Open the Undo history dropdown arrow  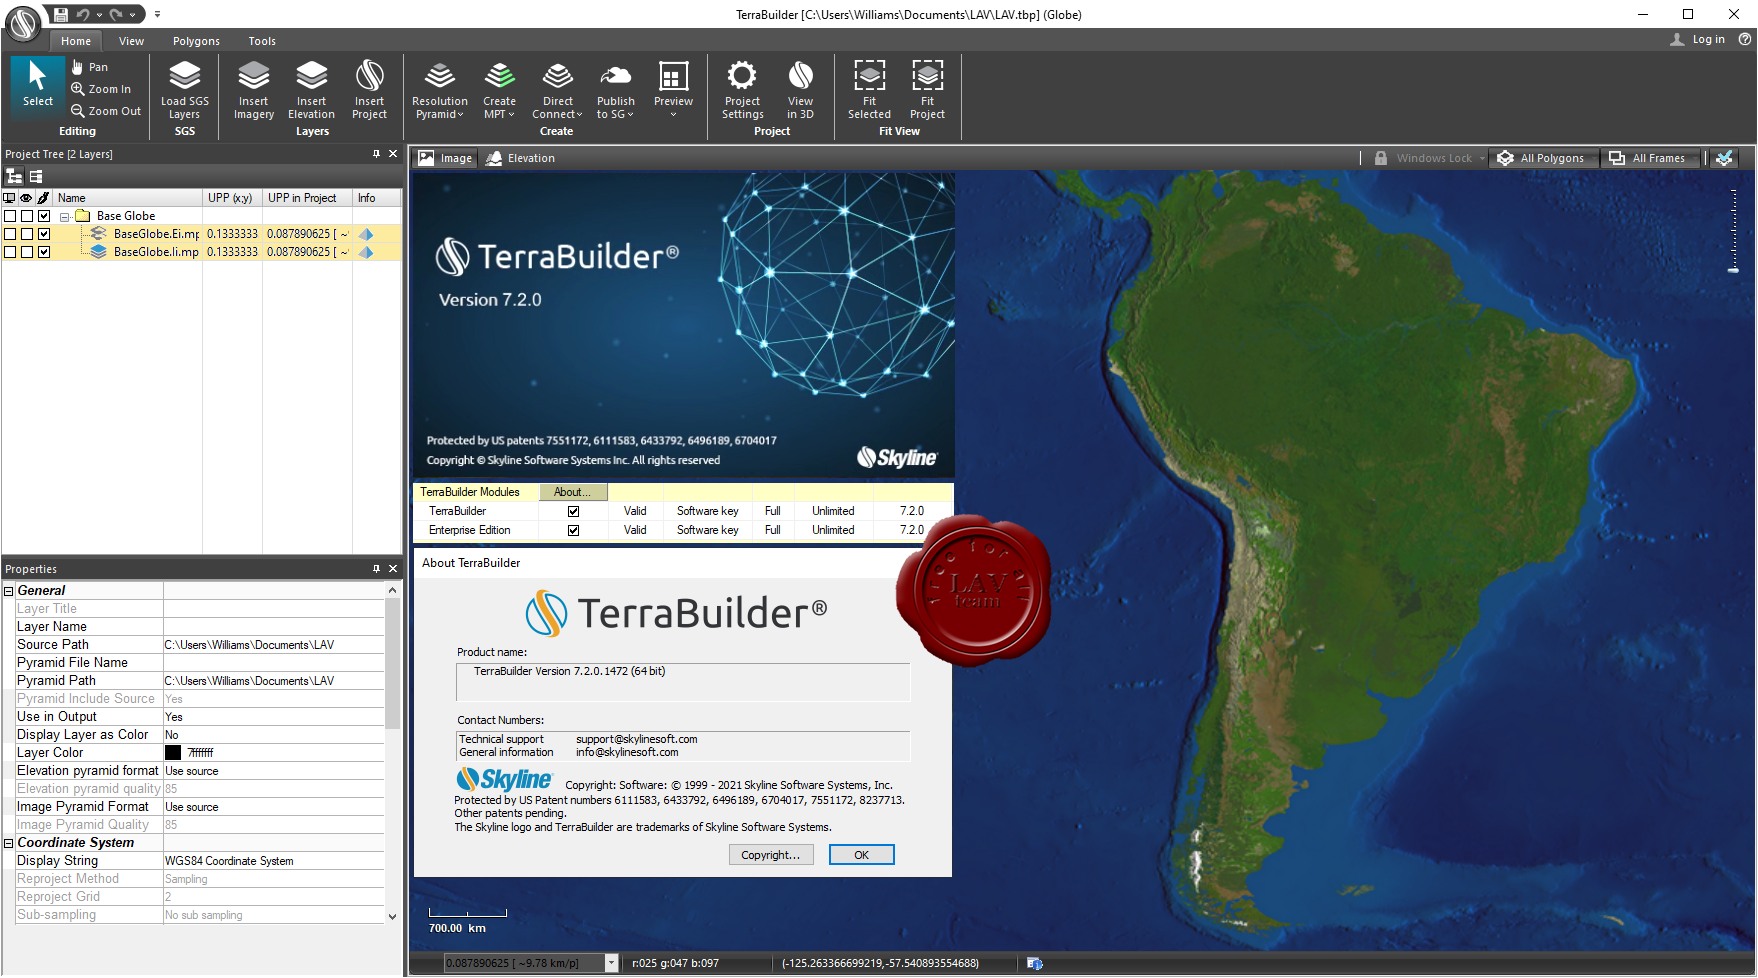point(99,15)
